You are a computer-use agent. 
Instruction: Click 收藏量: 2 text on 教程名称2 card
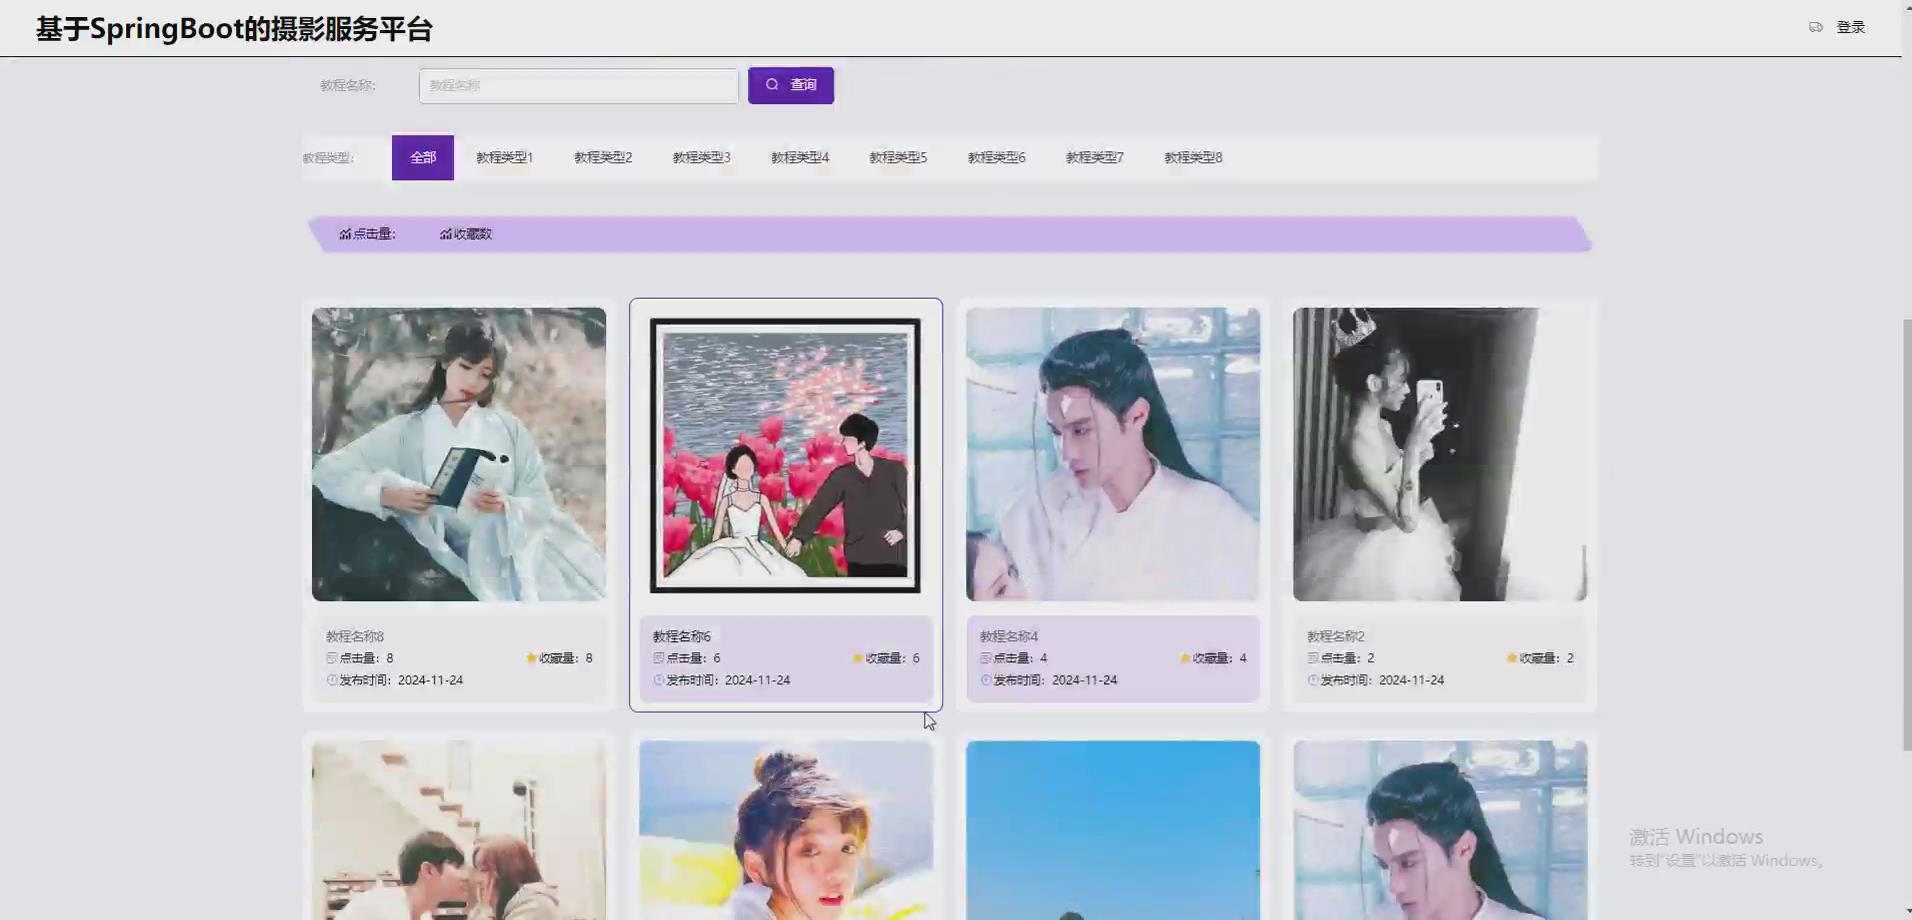(1546, 658)
